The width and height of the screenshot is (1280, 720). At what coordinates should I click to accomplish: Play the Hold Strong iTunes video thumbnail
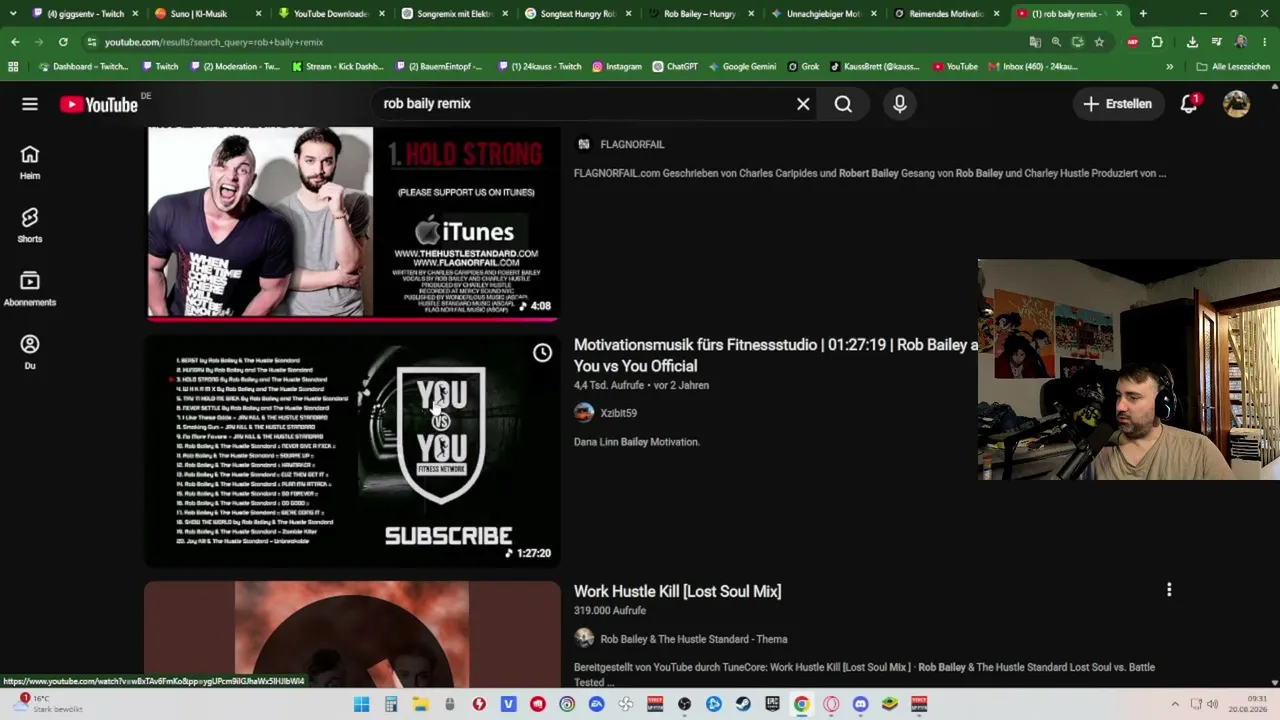[x=353, y=222]
